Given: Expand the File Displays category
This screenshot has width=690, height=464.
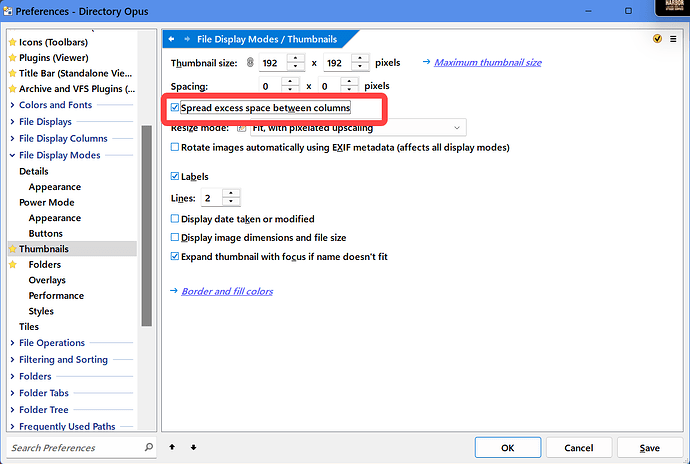Looking at the screenshot, I should click(x=12, y=122).
